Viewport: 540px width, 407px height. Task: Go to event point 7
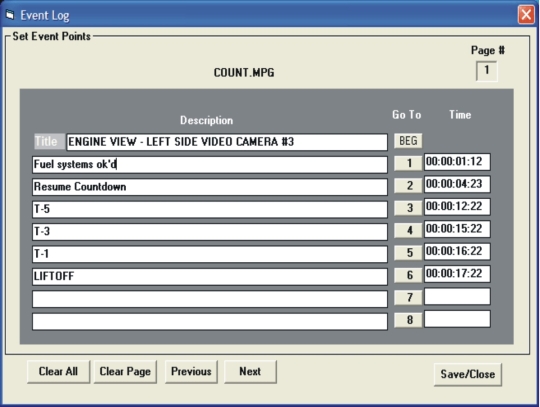[x=408, y=297]
